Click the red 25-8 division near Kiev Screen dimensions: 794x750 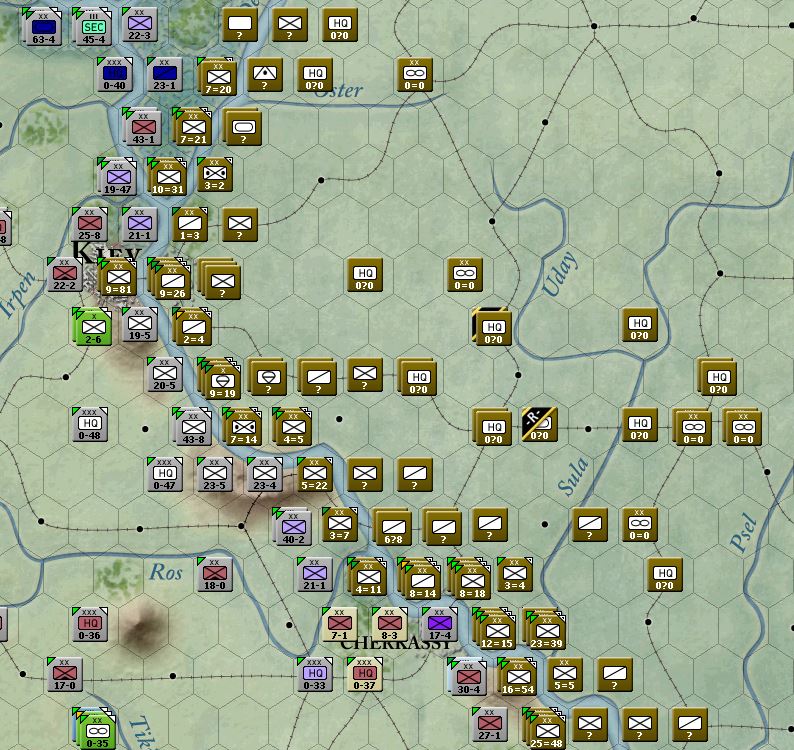point(89,224)
